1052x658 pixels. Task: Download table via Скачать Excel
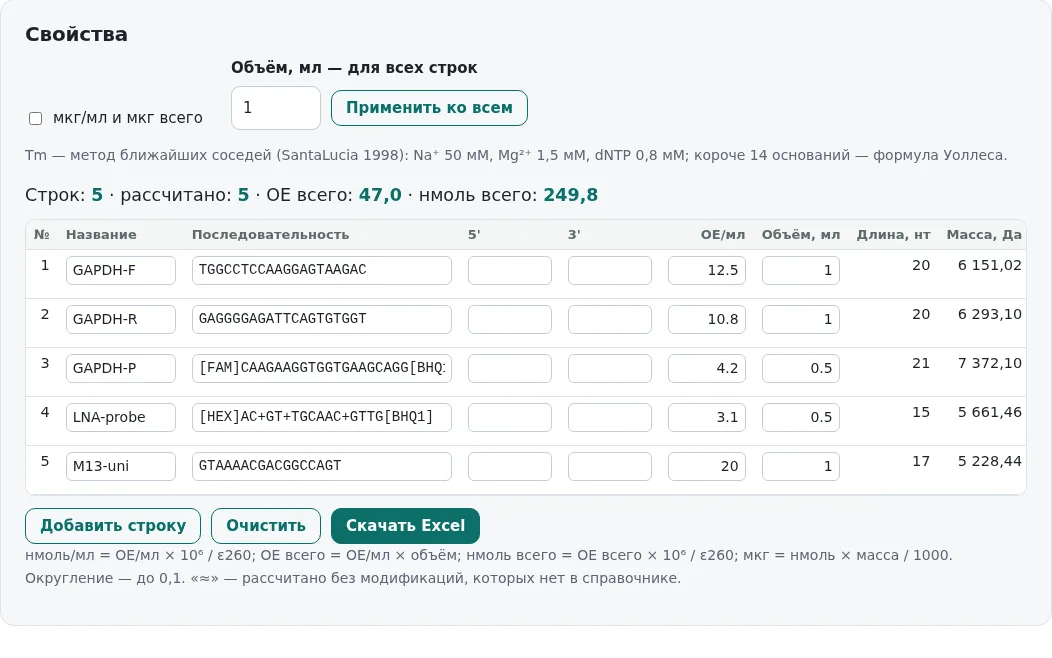click(405, 526)
